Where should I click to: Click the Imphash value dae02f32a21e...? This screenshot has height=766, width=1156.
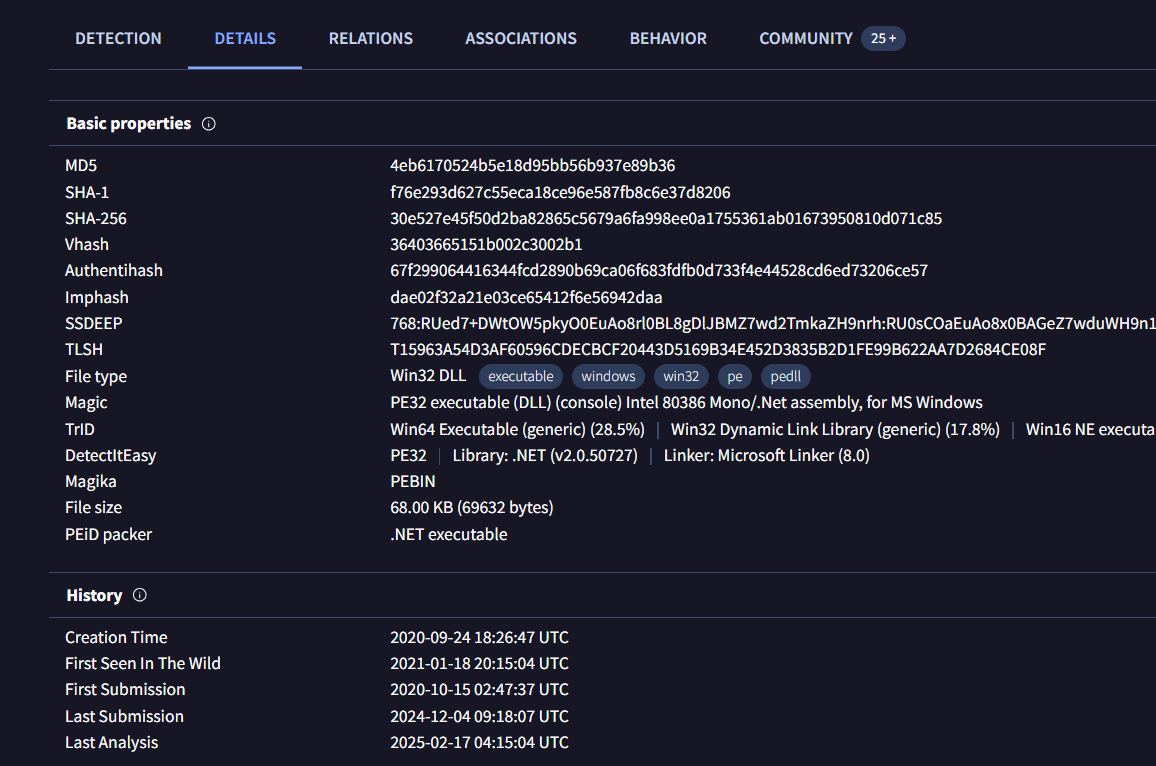[x=526, y=298]
